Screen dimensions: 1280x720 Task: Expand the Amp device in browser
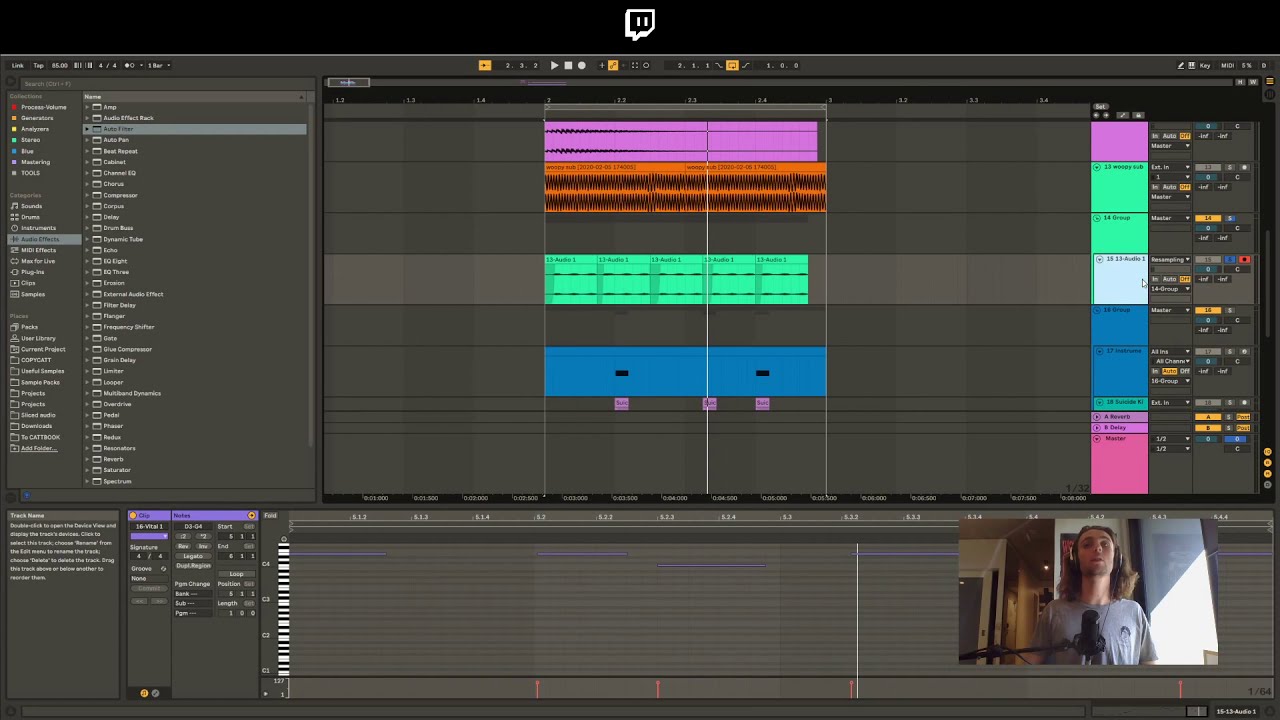point(87,107)
